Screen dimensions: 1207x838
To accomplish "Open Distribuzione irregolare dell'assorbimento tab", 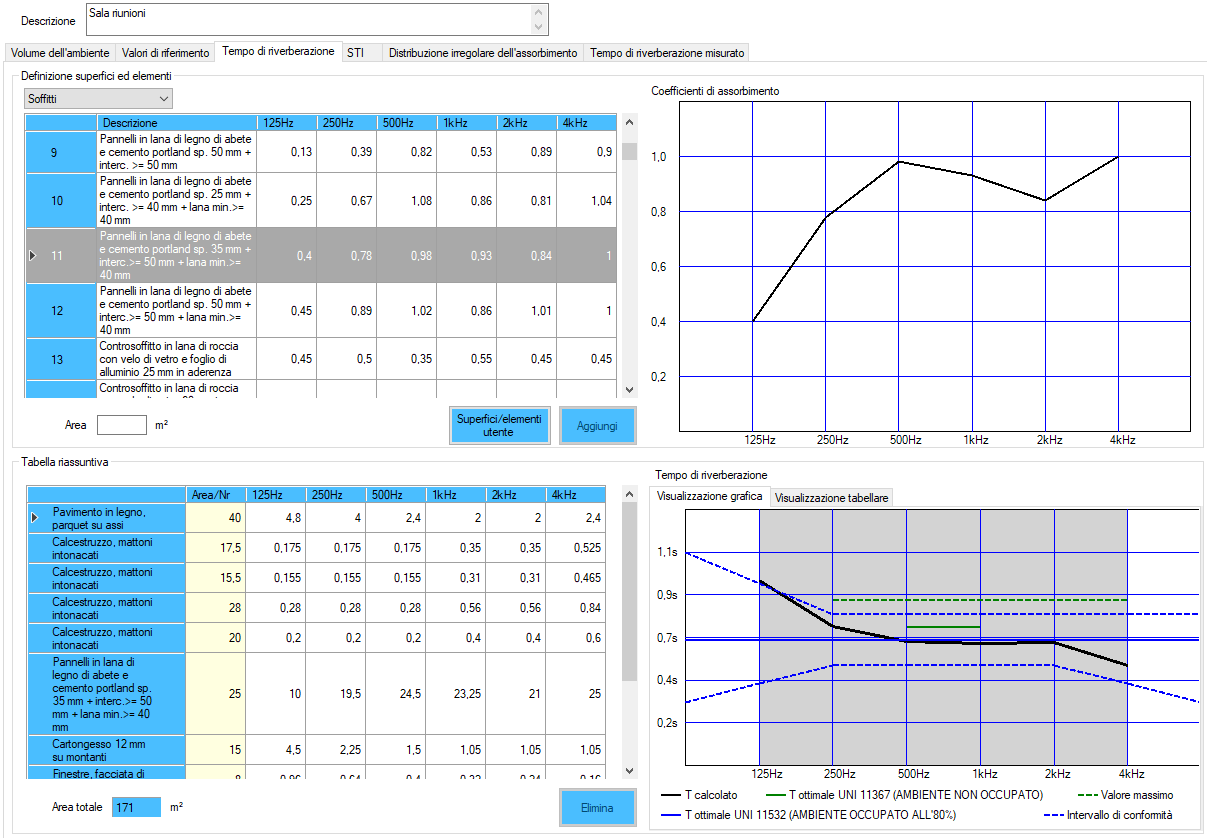I will pyautogui.click(x=483, y=53).
